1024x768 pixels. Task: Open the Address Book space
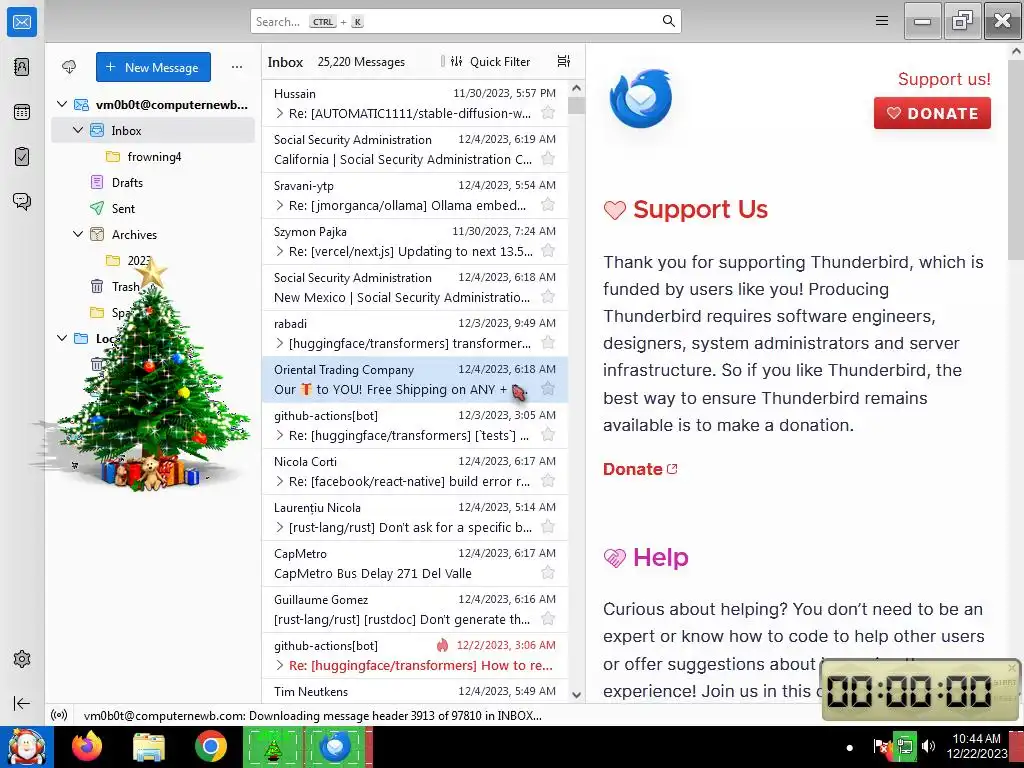pyautogui.click(x=22, y=67)
